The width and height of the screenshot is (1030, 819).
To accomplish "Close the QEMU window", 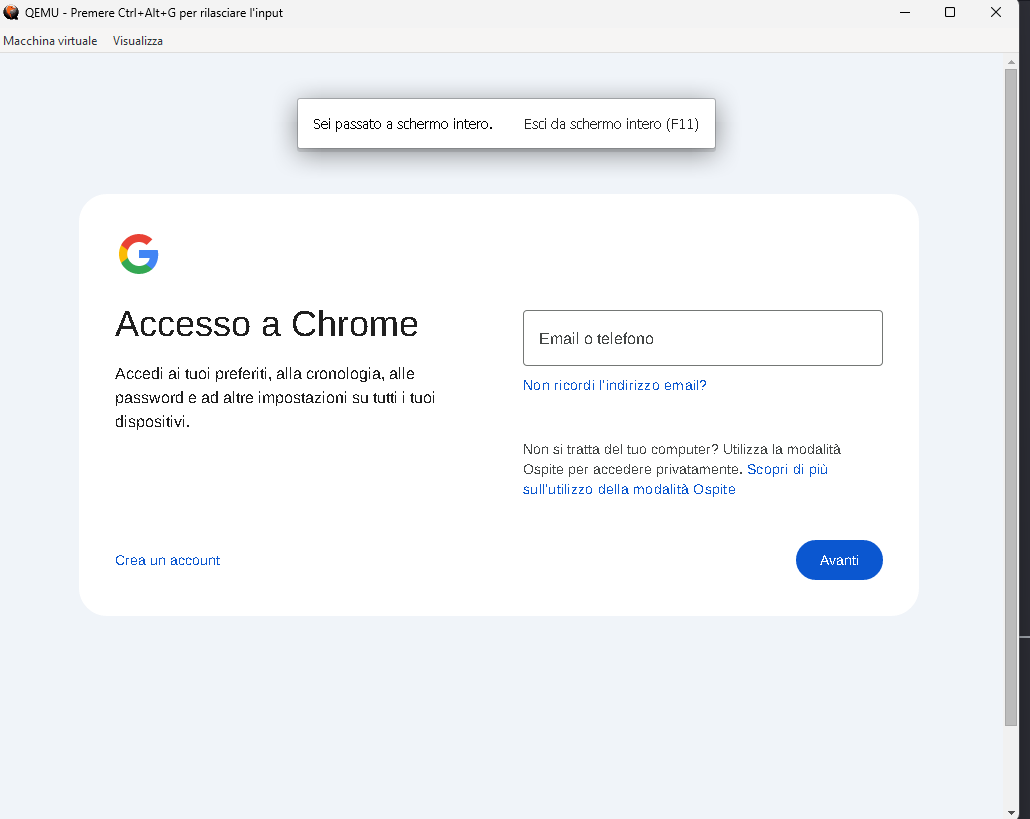I will 996,12.
